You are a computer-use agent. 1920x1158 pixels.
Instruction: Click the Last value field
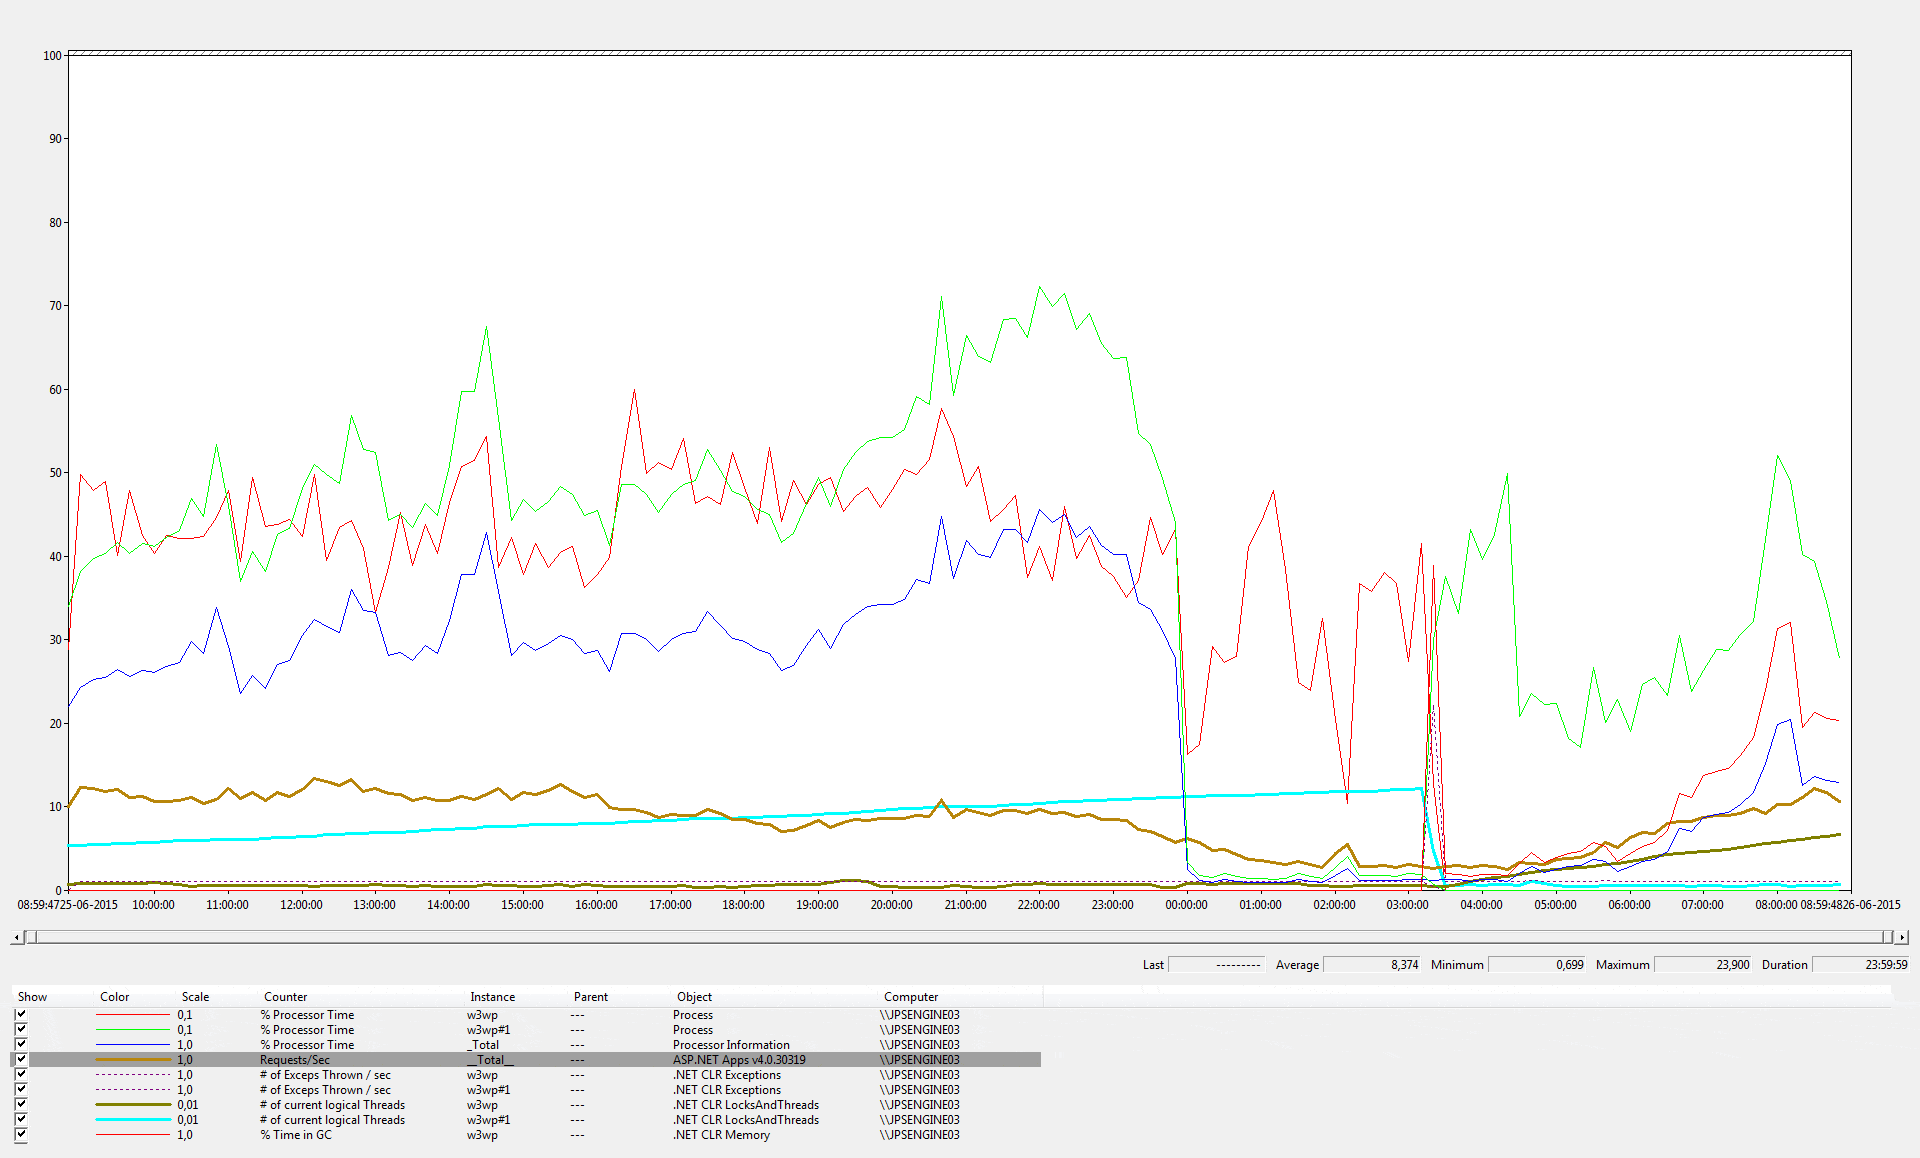(x=1216, y=964)
